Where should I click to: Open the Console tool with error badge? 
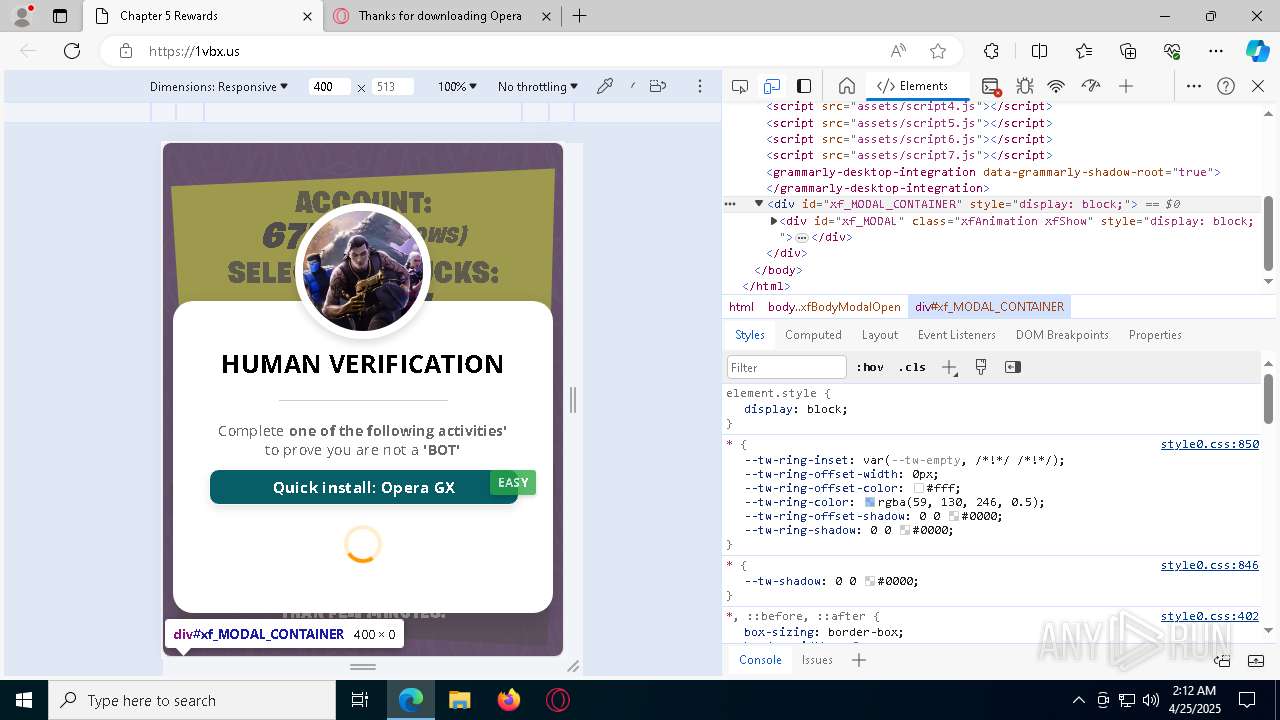[x=991, y=87]
